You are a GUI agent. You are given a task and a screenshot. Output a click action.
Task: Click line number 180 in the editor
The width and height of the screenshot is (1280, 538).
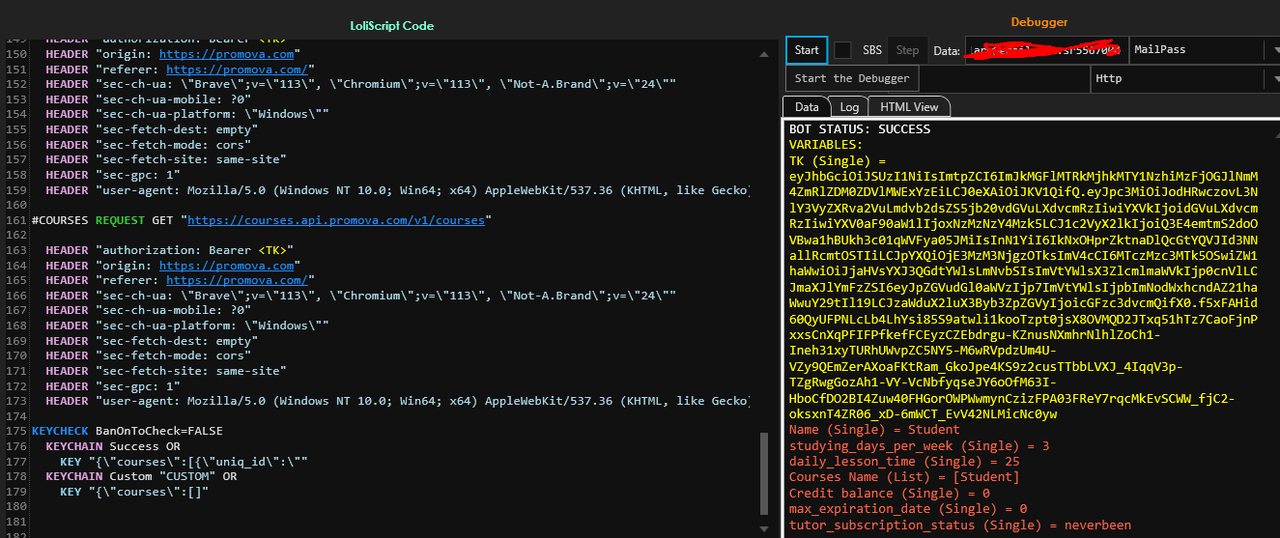pos(15,506)
